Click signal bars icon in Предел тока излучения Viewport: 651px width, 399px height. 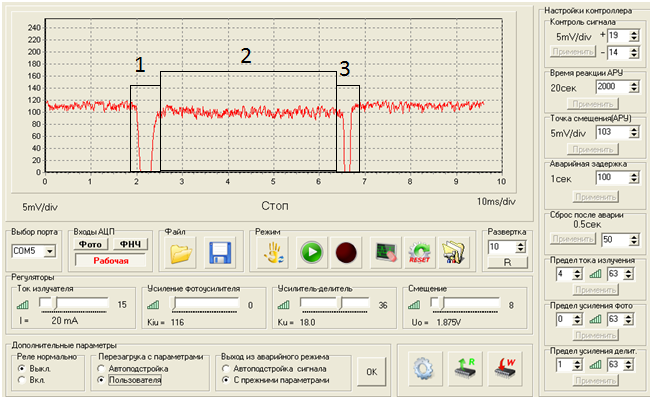point(595,274)
